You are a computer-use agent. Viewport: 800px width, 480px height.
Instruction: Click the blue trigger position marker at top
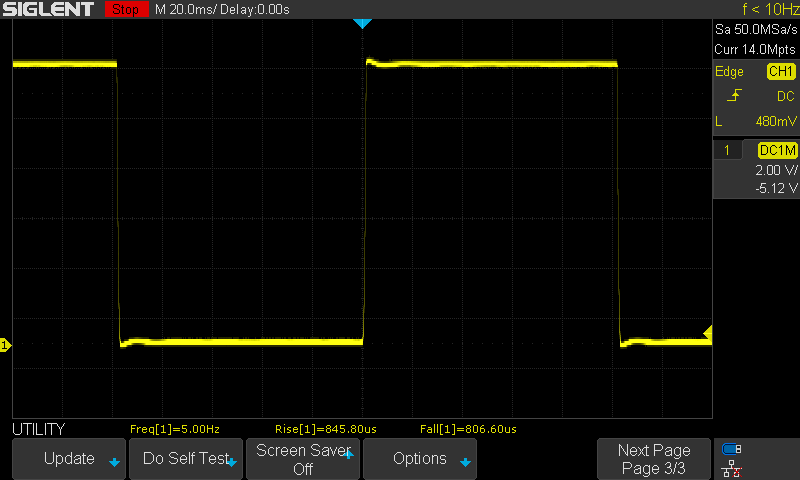pos(362,23)
